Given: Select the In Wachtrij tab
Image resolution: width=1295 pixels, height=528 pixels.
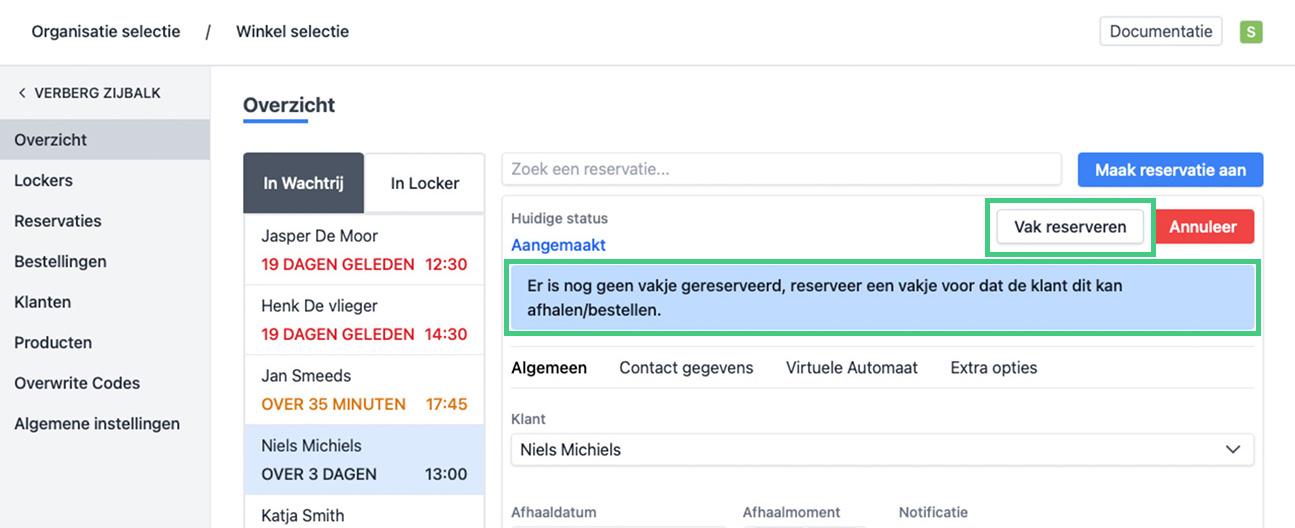Looking at the screenshot, I should 303,183.
